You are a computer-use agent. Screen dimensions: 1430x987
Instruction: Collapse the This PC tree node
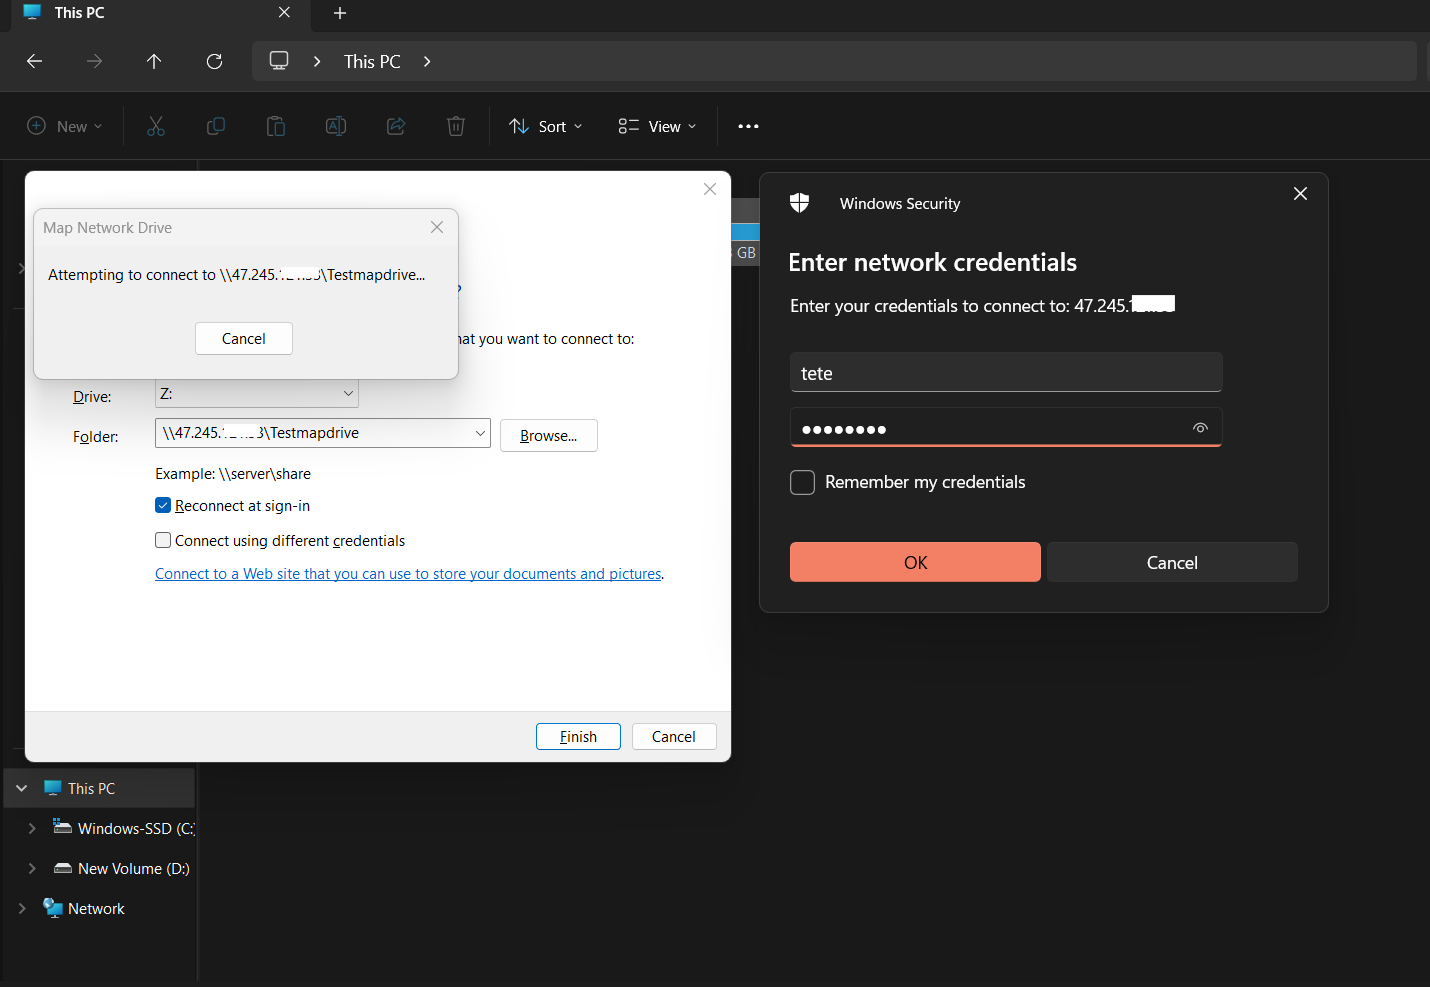pyautogui.click(x=22, y=788)
